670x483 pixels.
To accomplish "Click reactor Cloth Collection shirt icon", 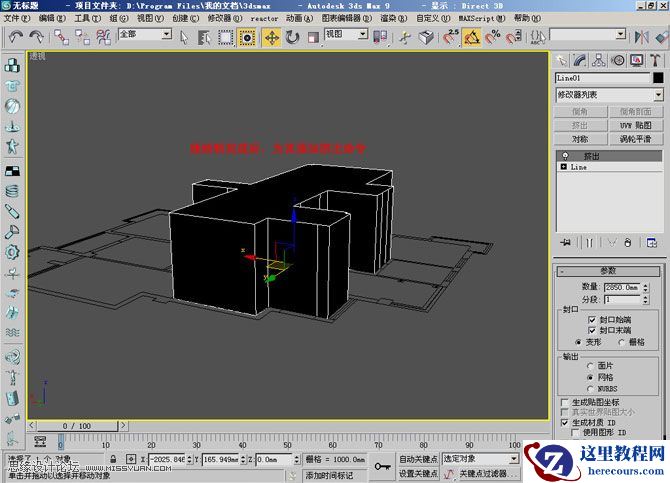I will (x=12, y=86).
